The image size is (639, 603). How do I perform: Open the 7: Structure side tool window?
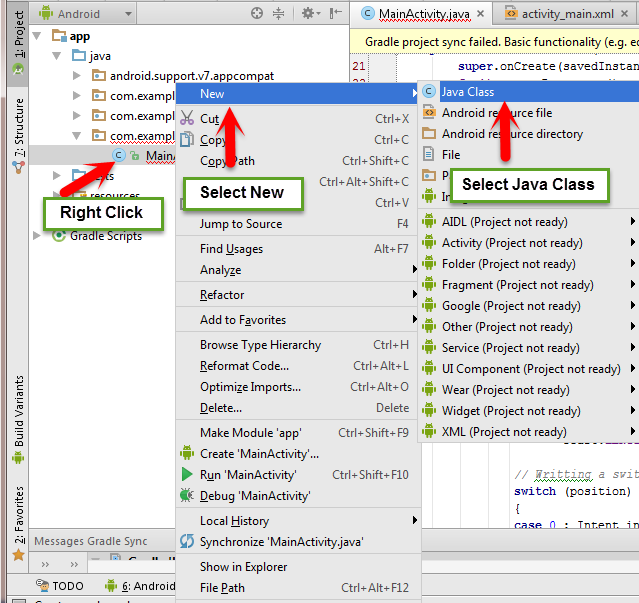18,134
